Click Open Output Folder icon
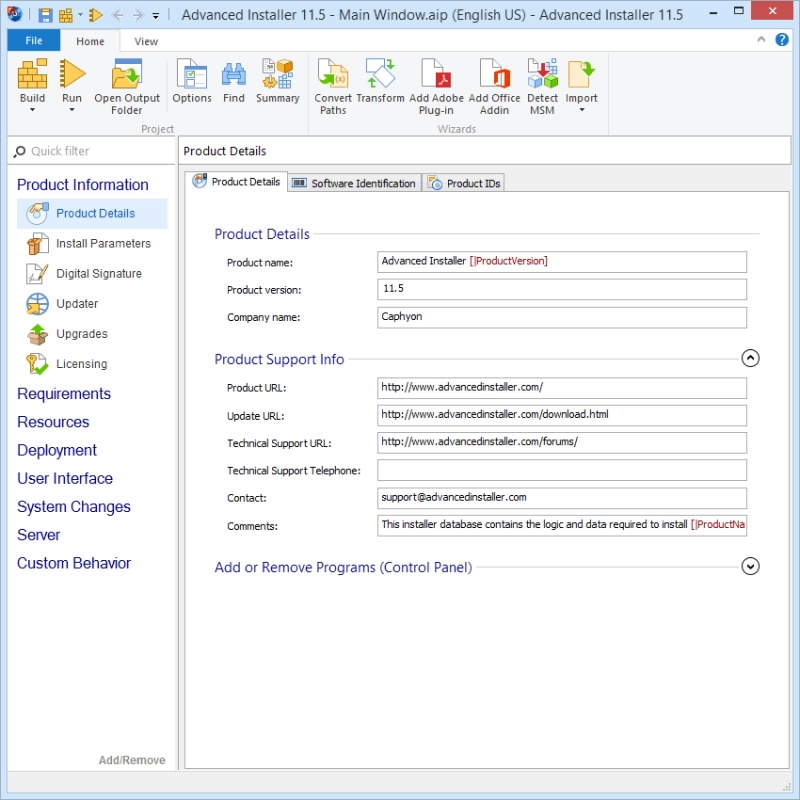Screen dimensions: 800x800 tap(127, 73)
